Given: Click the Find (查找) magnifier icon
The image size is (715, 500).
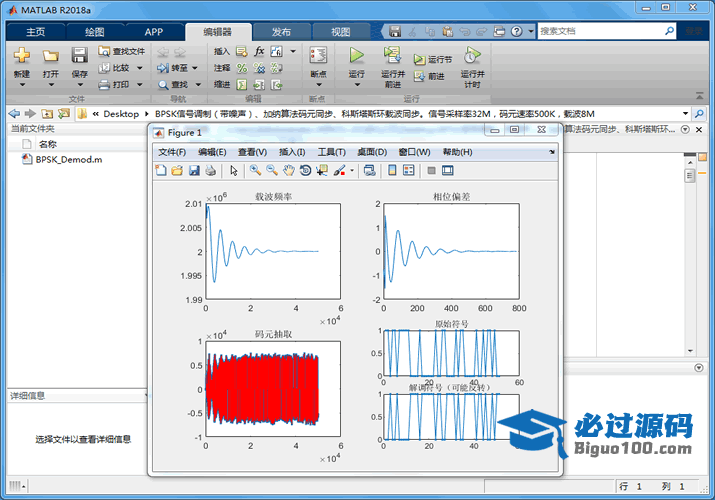Looking at the screenshot, I should 163,85.
